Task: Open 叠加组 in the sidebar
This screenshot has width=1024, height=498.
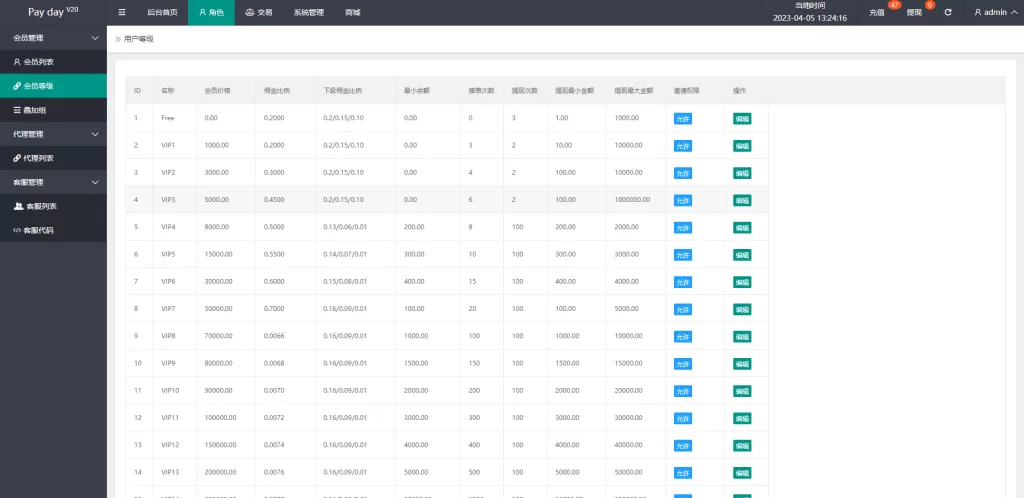Action: (33, 110)
